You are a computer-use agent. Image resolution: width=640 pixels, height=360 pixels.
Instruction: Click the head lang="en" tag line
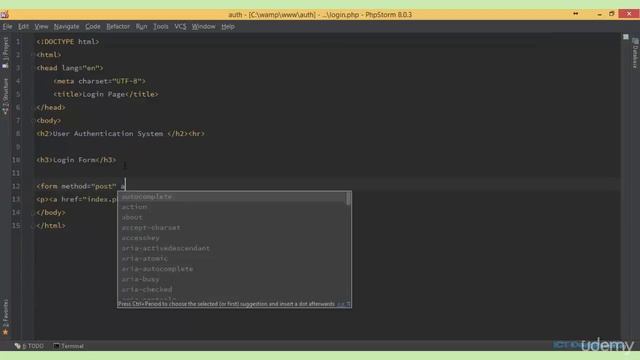click(70, 68)
